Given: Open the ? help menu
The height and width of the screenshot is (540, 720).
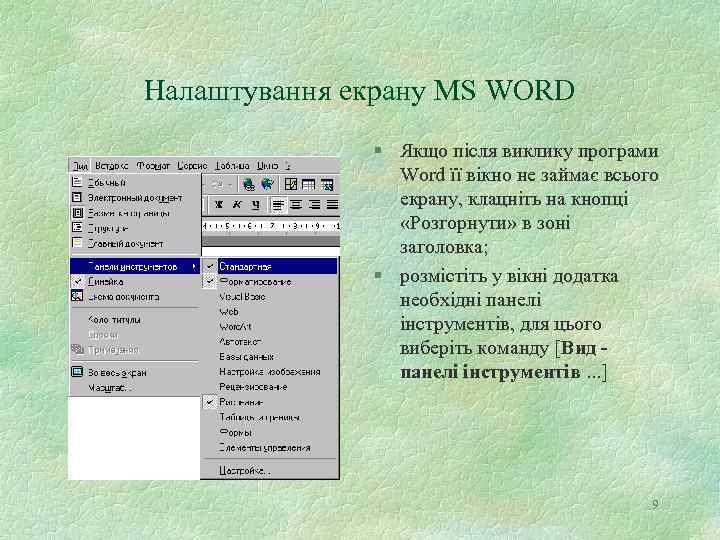Looking at the screenshot, I should (288, 166).
